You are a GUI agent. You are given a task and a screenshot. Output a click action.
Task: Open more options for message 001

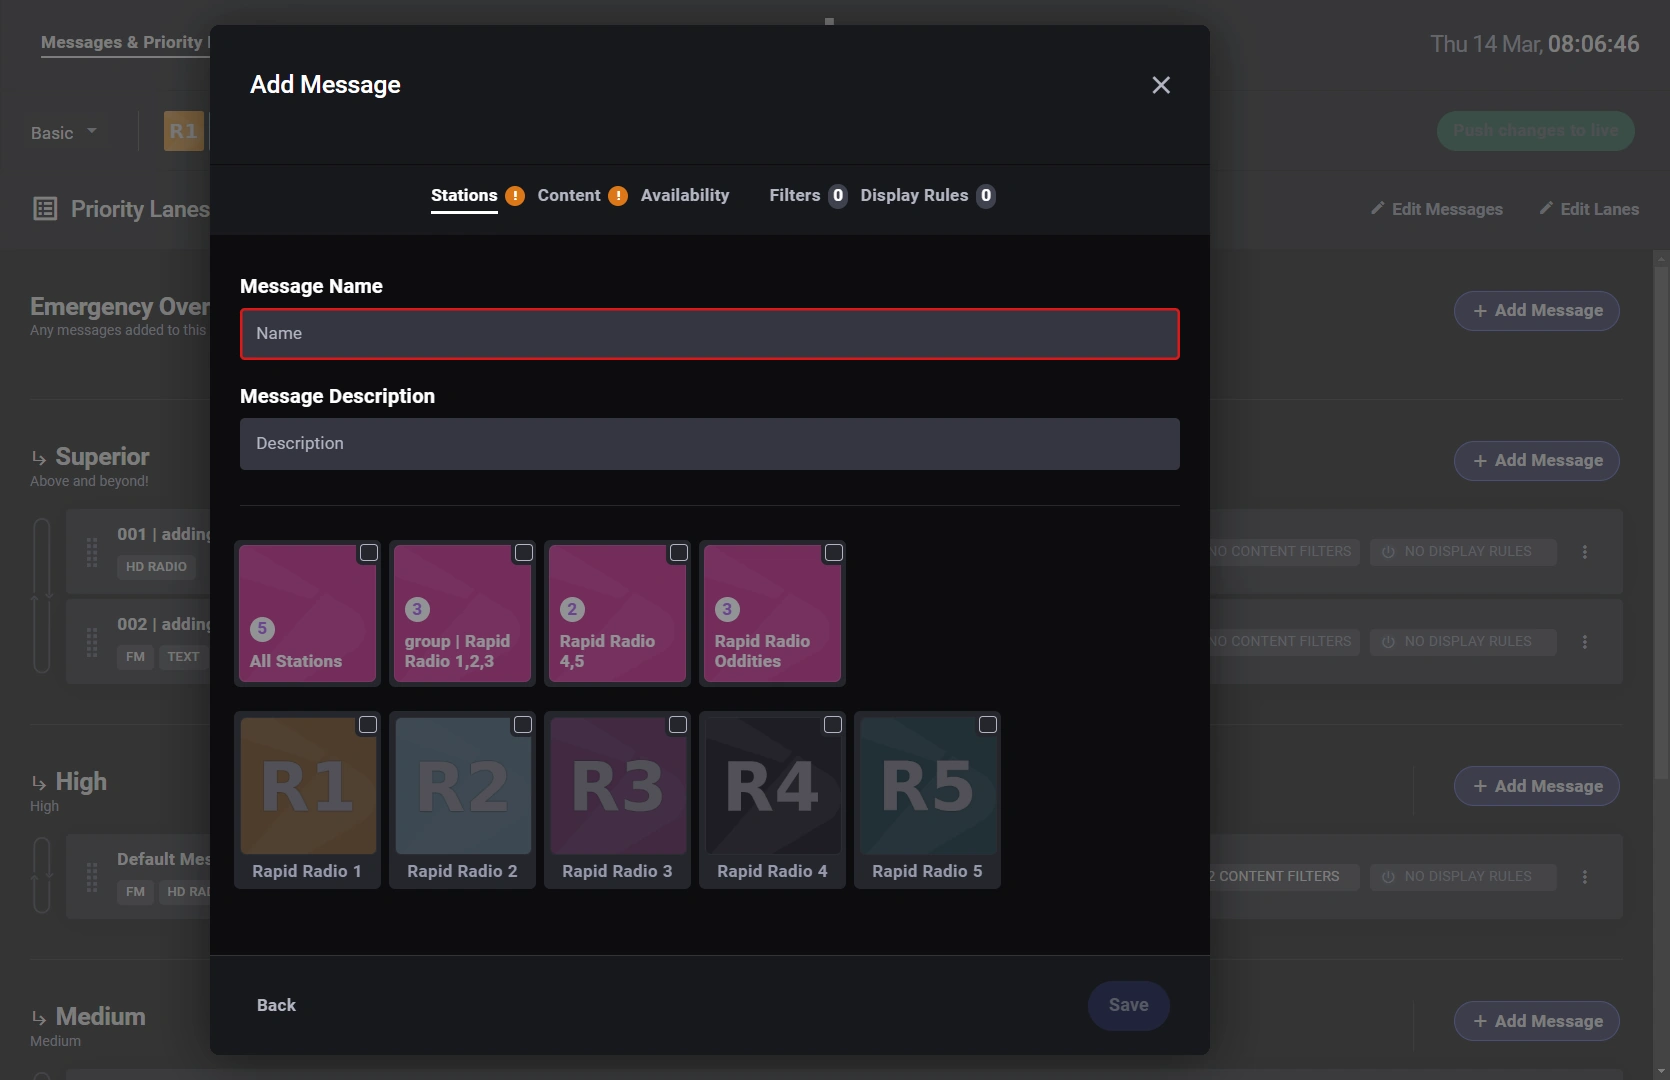(1585, 552)
